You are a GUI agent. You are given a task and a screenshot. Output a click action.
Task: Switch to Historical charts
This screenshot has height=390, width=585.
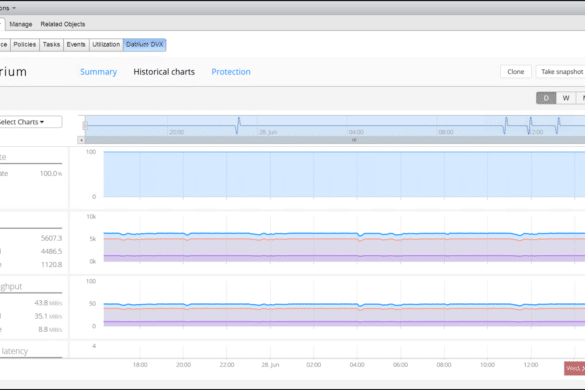(164, 72)
